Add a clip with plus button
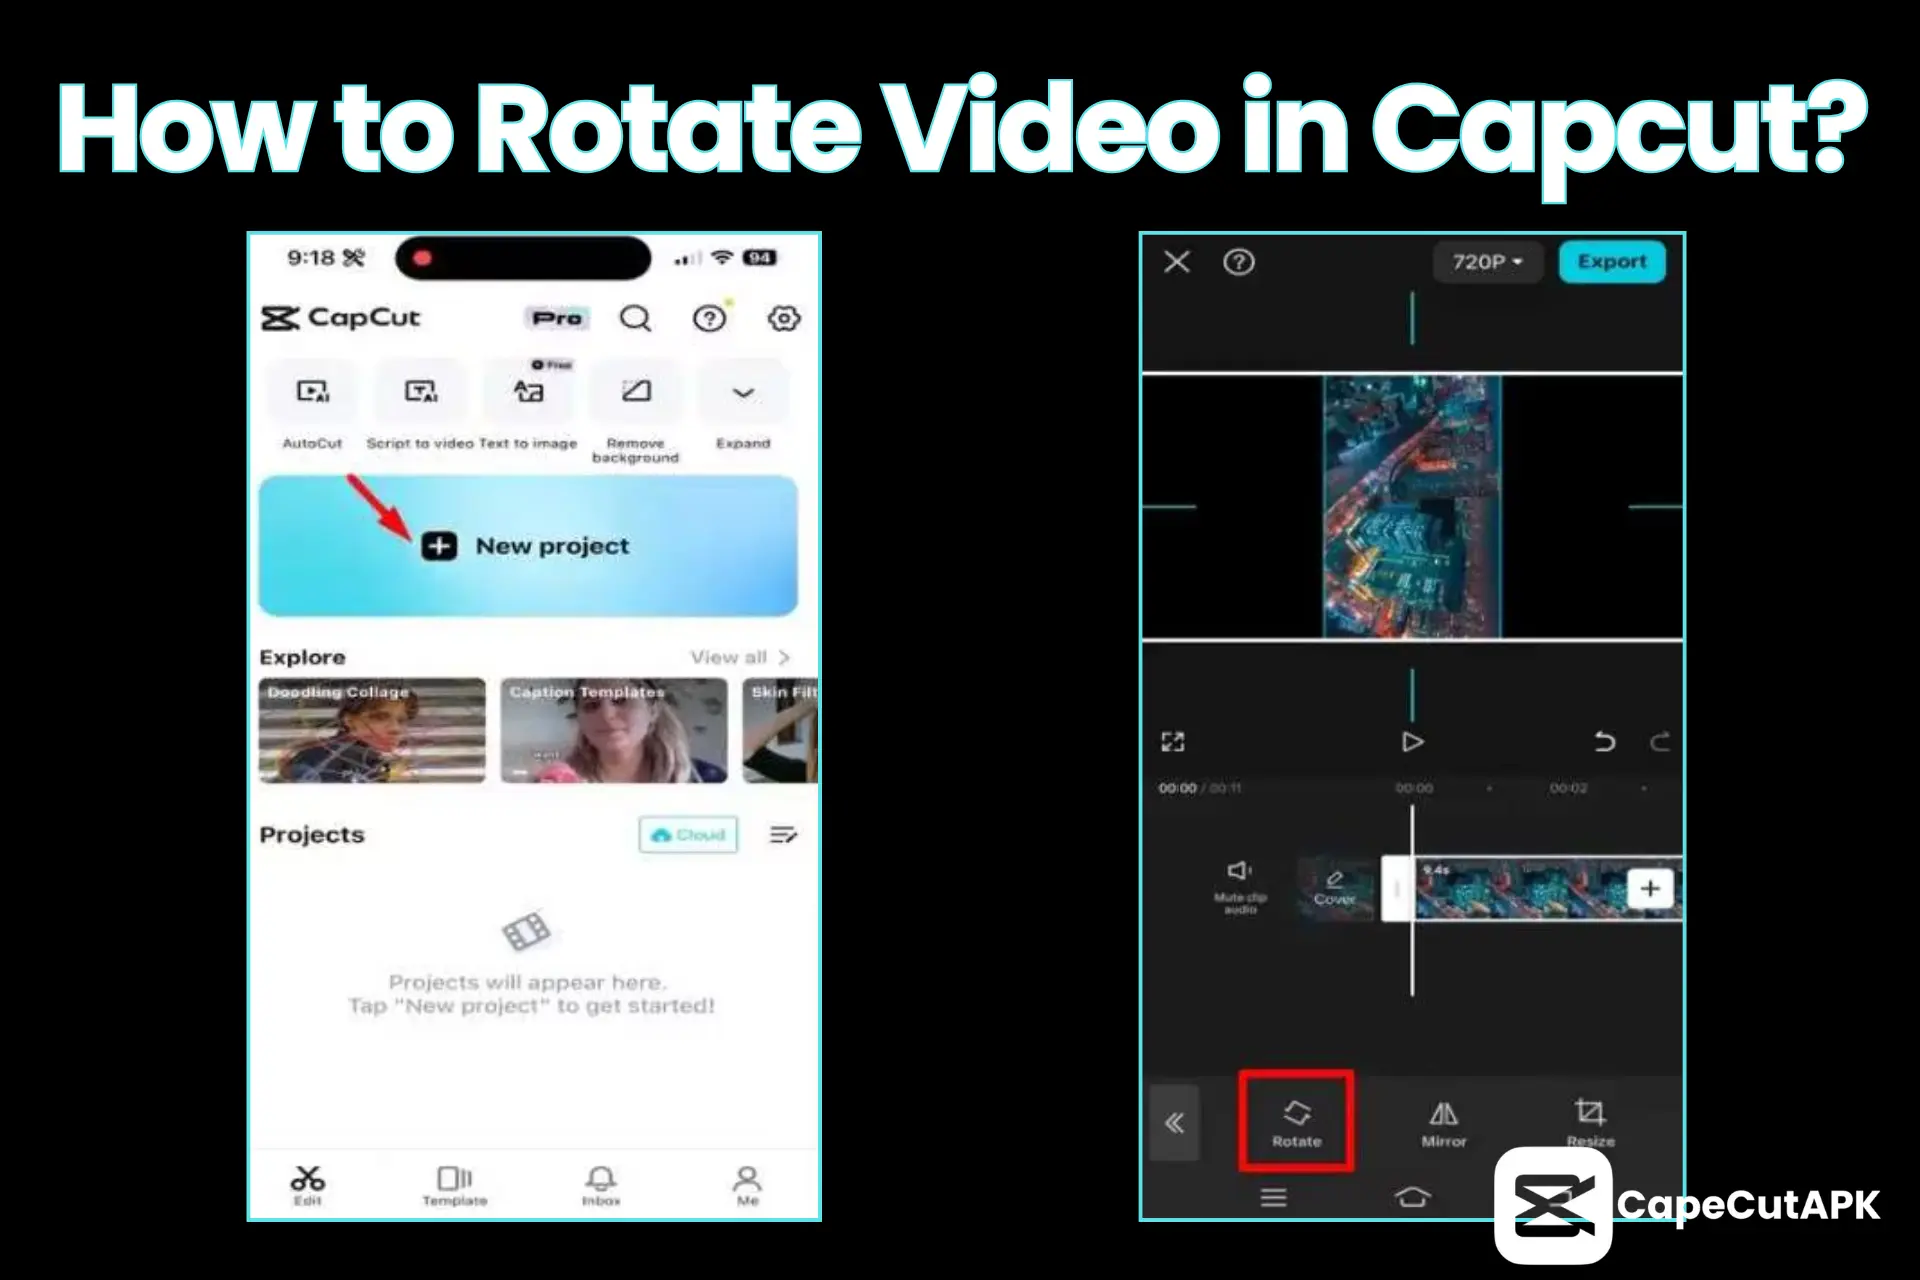The image size is (1920, 1280). pos(1650,888)
